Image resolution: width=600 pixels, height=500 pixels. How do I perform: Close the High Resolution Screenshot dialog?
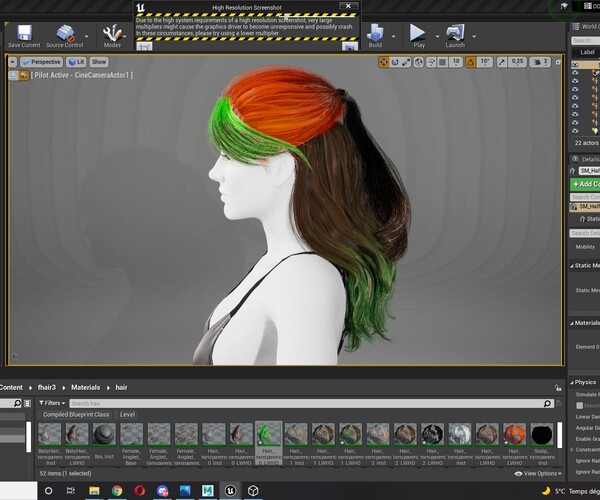[x=348, y=6]
